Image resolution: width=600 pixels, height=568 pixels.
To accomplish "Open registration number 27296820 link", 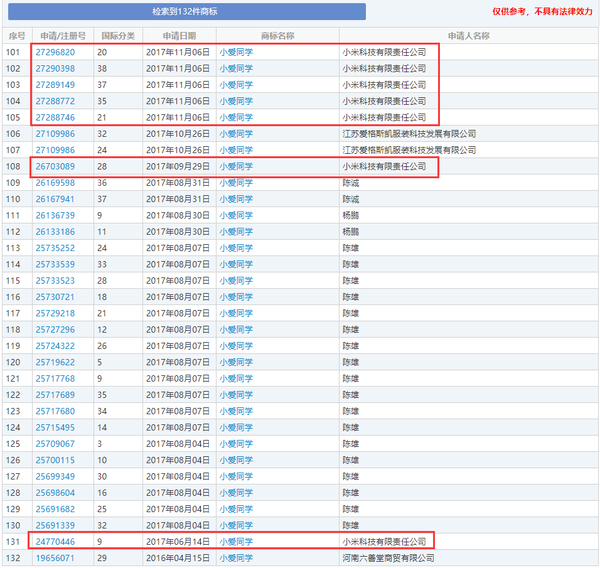I will 55,52.
